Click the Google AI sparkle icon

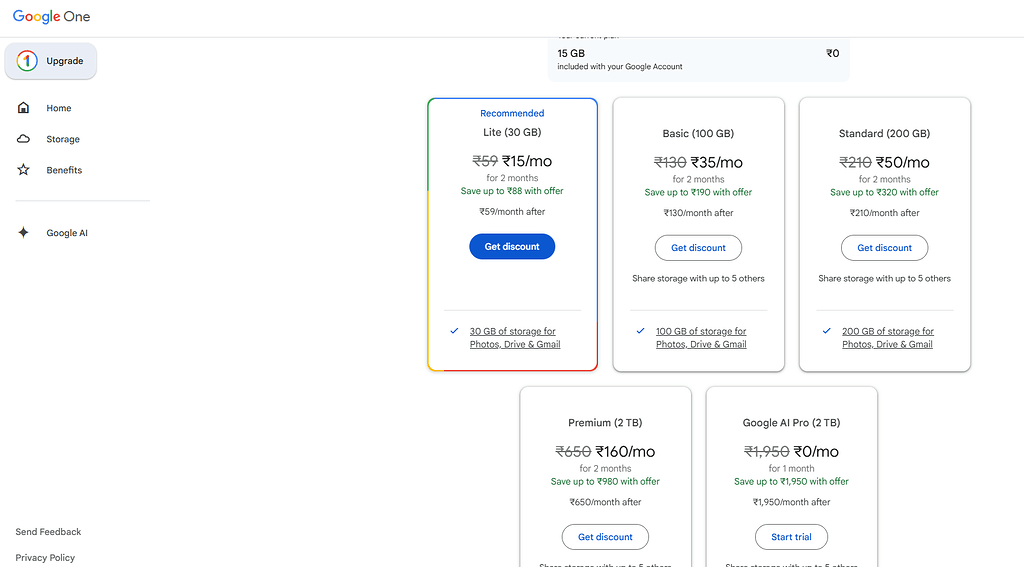tap(24, 233)
